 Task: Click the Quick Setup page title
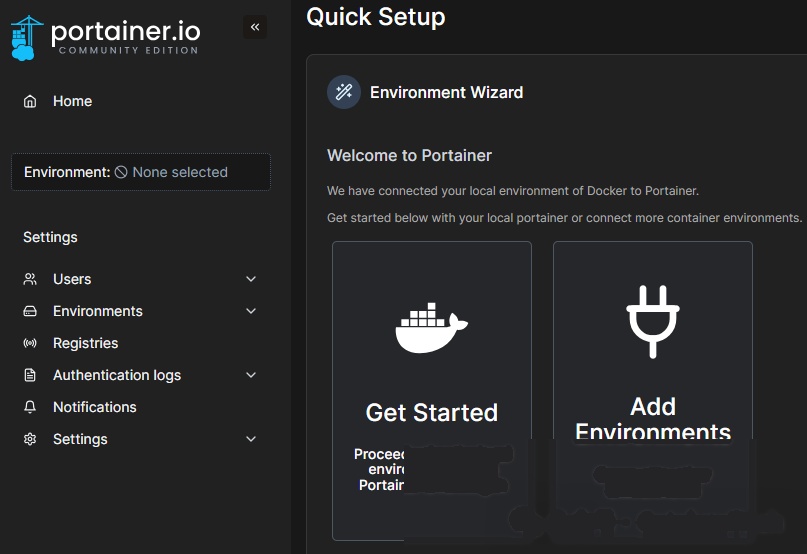pos(376,17)
